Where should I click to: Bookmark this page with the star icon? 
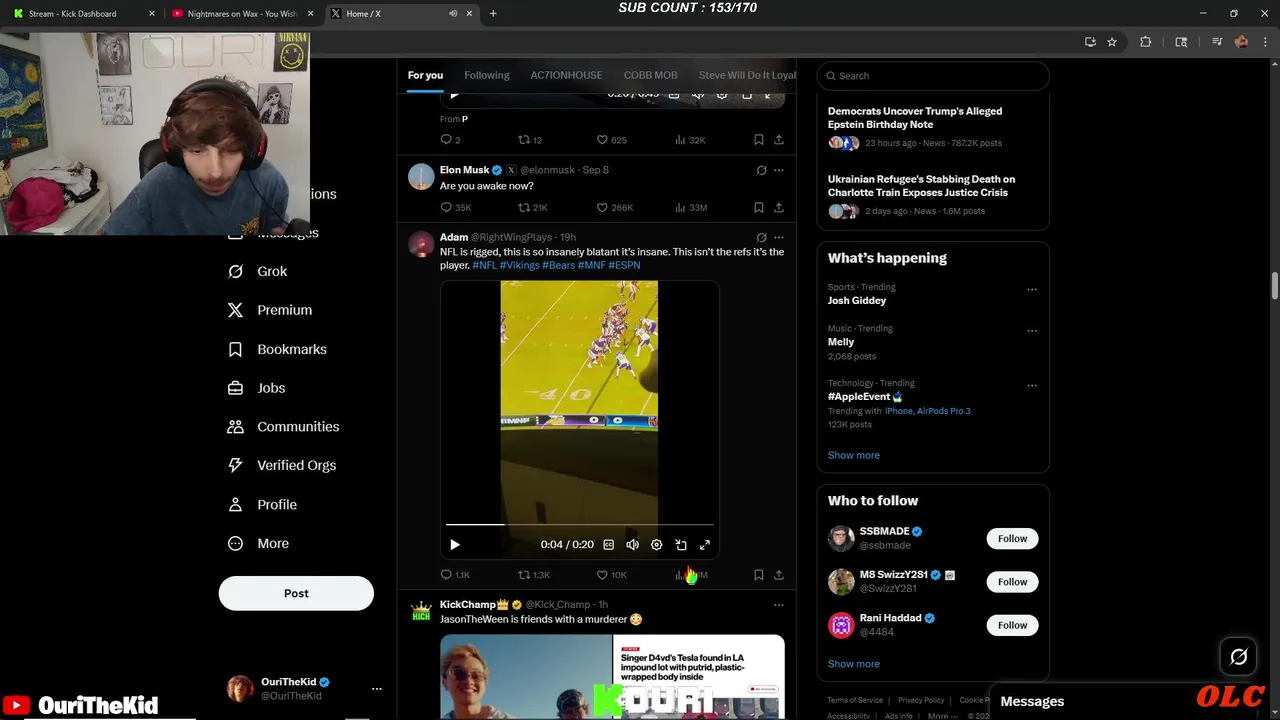[x=1112, y=42]
